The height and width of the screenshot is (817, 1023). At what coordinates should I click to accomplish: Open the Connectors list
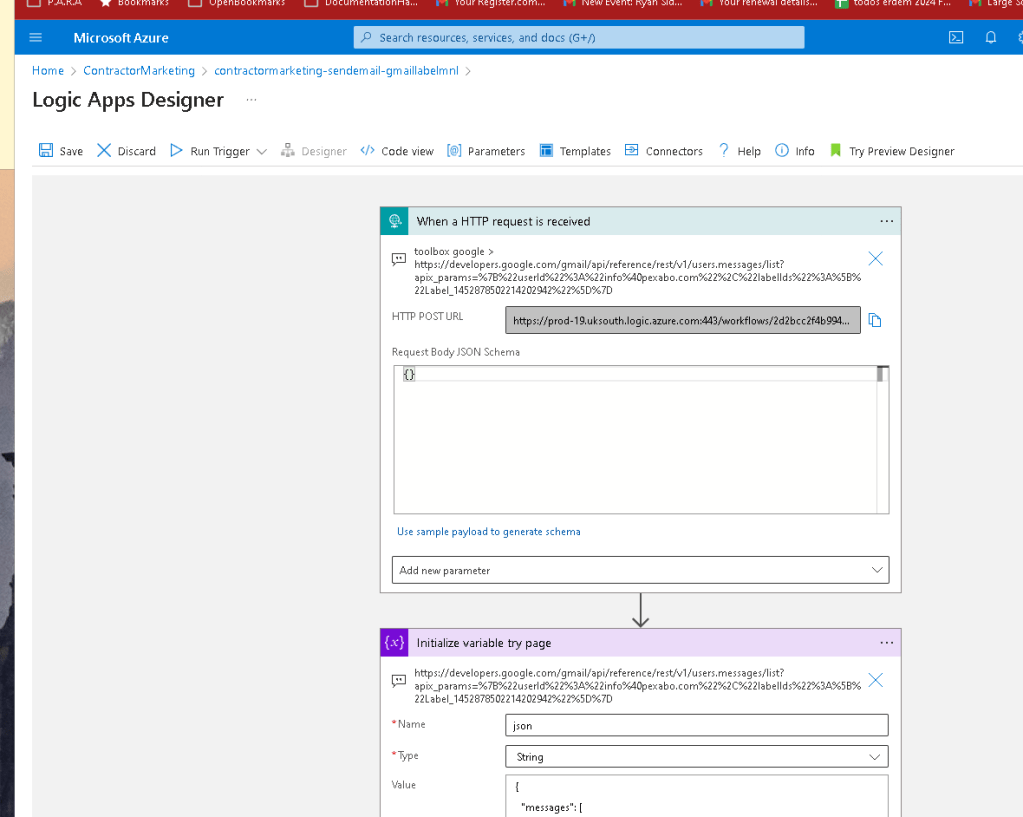[664, 151]
